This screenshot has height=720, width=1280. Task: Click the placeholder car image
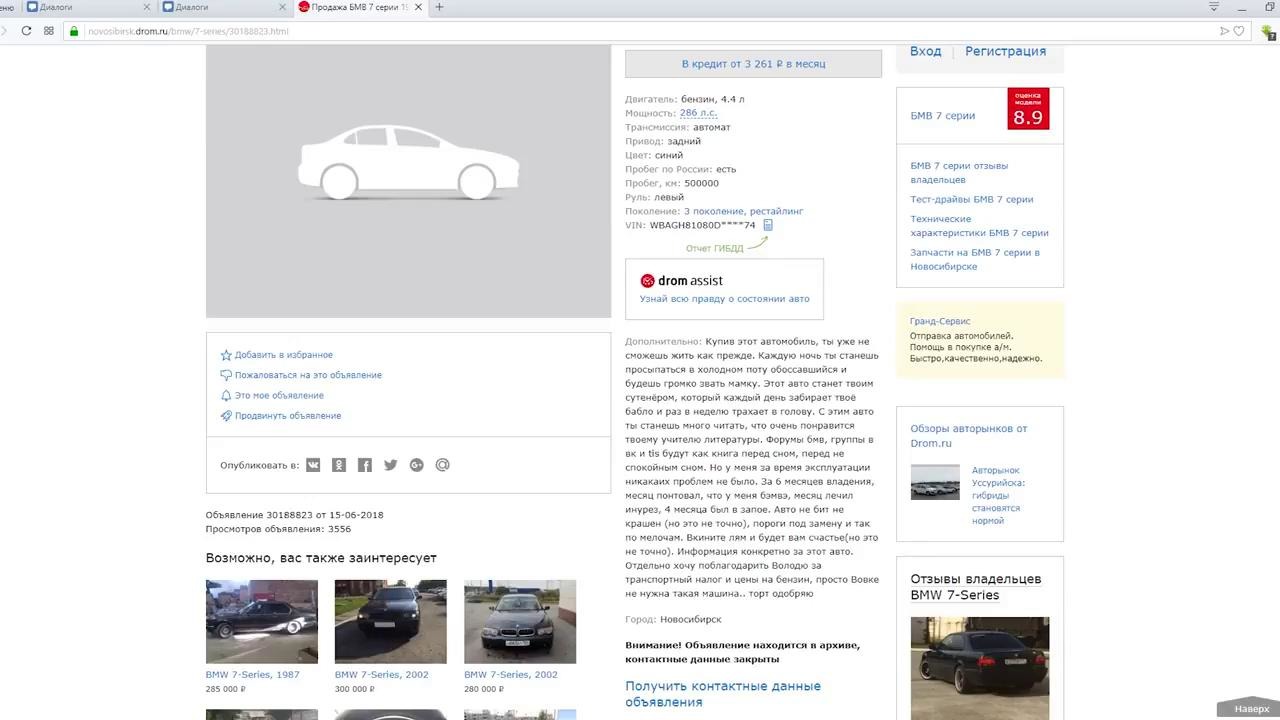tap(408, 181)
